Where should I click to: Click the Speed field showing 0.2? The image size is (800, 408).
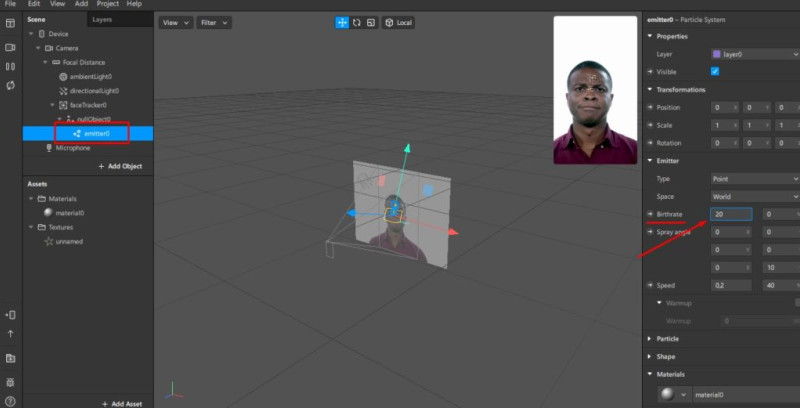point(731,285)
